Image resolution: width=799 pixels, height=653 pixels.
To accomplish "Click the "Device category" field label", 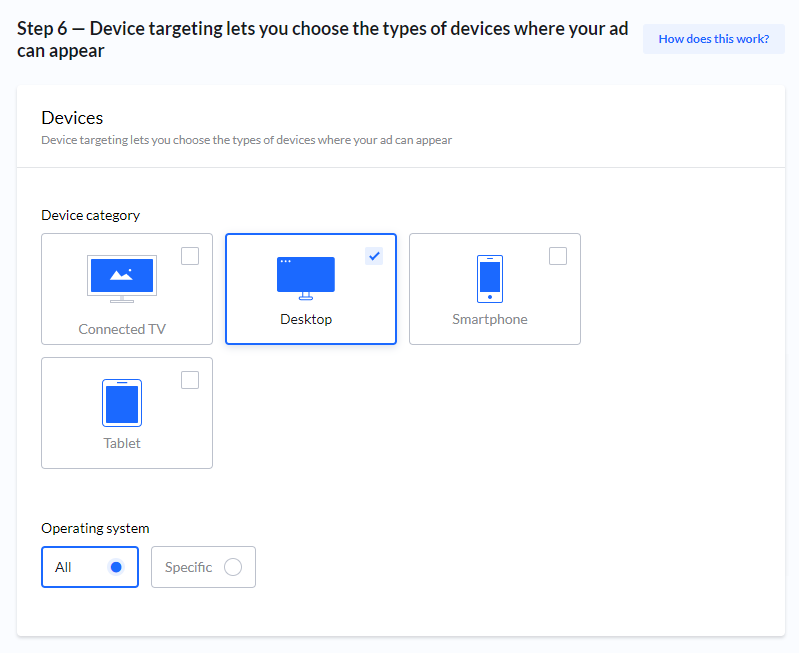I will [x=90, y=215].
